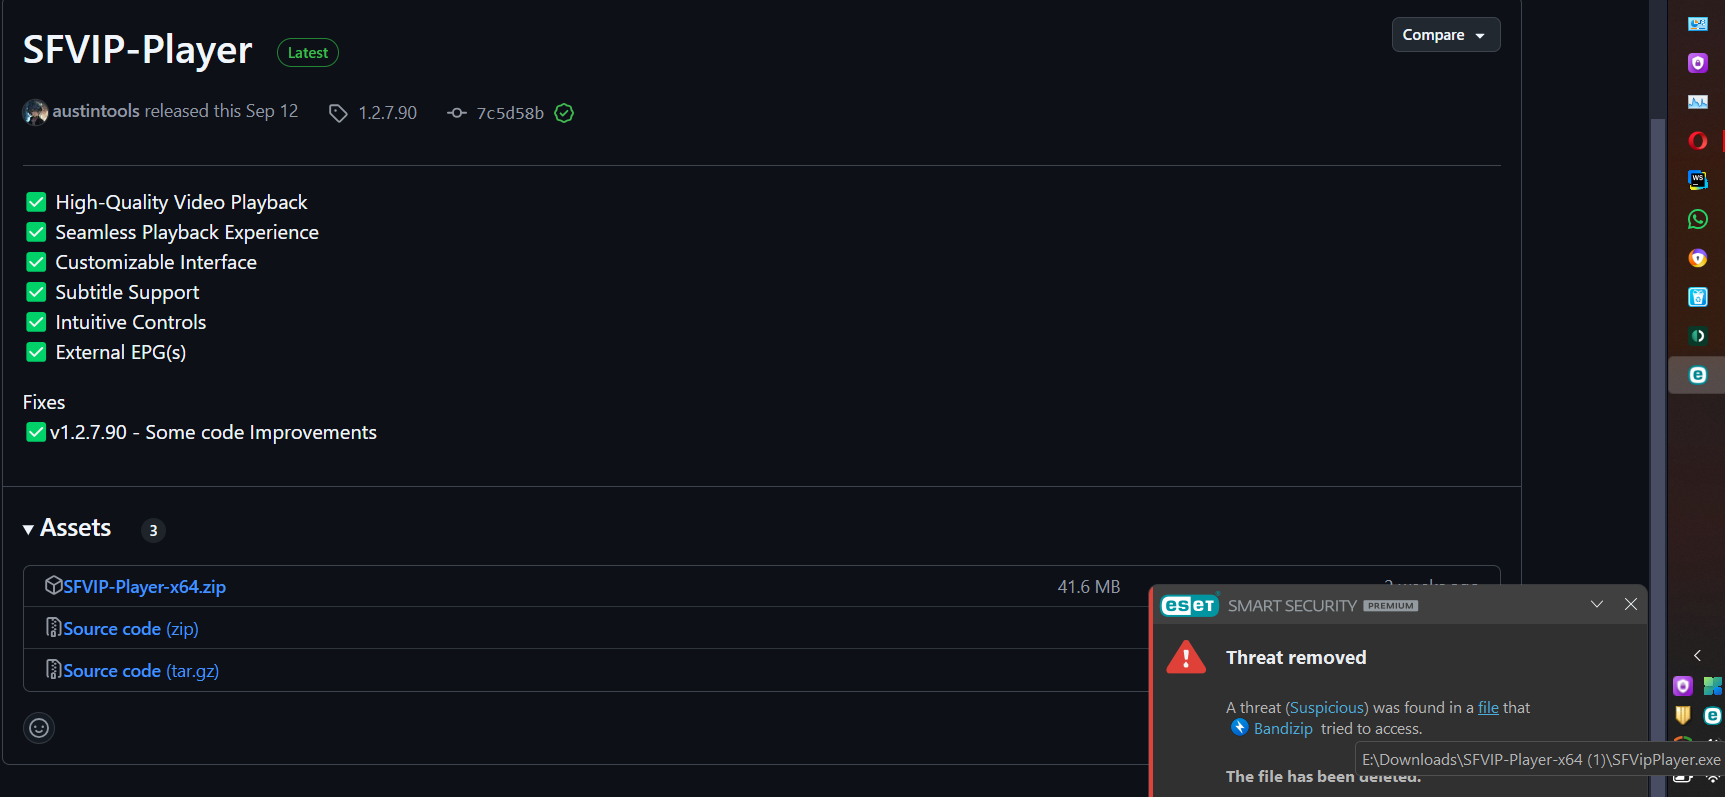The width and height of the screenshot is (1725, 797).
Task: Open tag 1.2.7.90 link
Action: [388, 113]
